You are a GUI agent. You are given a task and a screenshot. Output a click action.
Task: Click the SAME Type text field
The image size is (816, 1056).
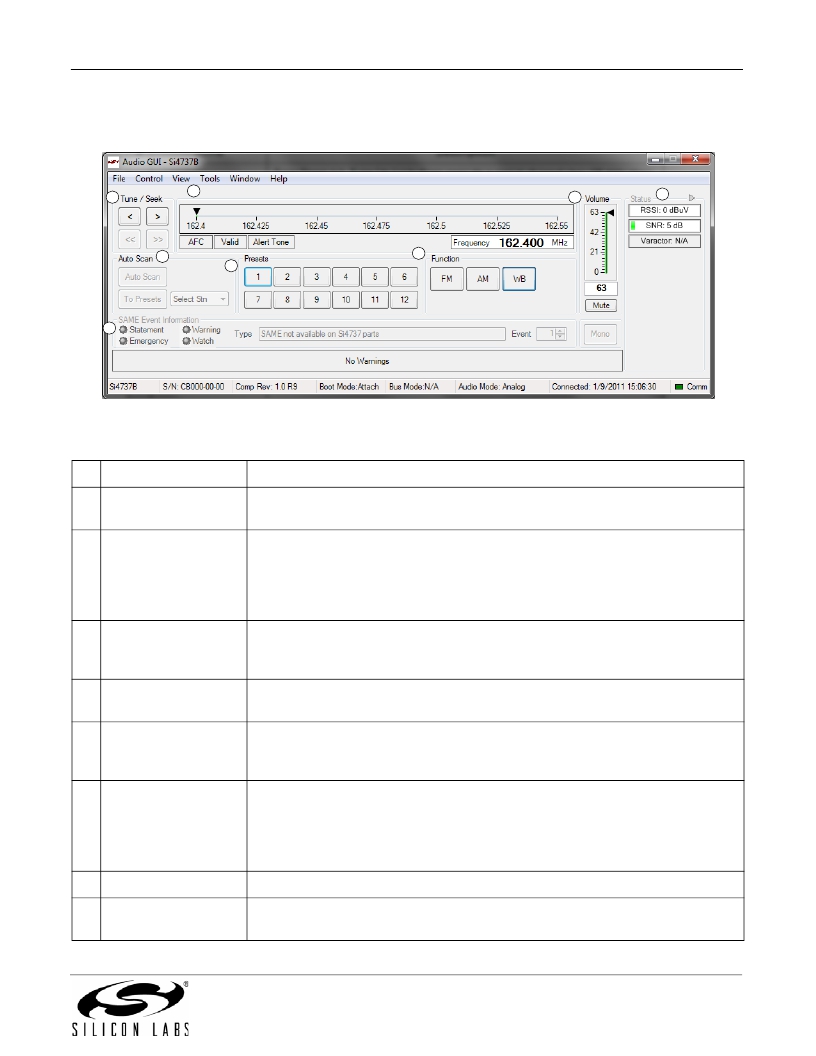point(382,334)
